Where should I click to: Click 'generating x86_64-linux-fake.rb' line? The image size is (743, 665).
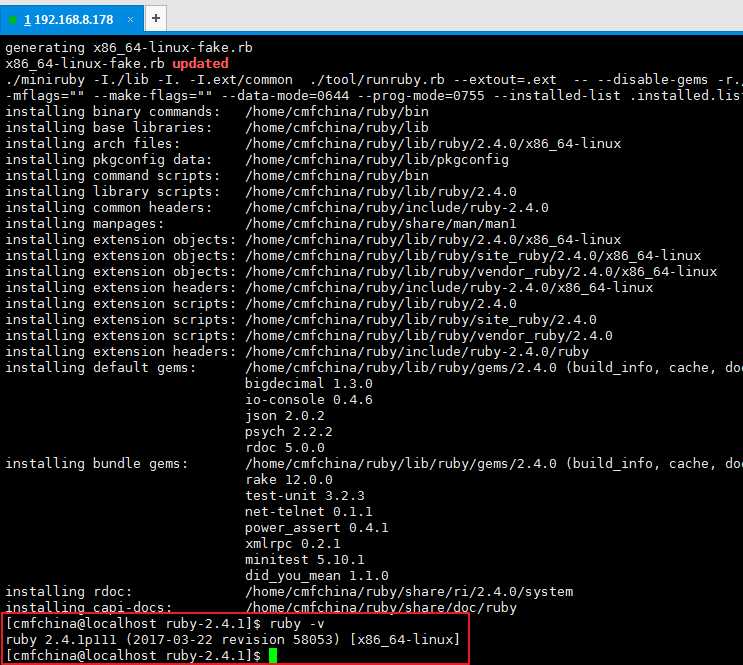(129, 47)
